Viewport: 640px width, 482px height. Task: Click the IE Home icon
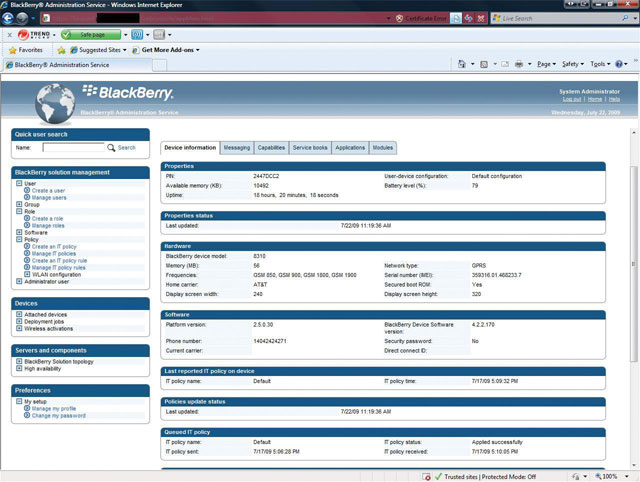(462, 64)
